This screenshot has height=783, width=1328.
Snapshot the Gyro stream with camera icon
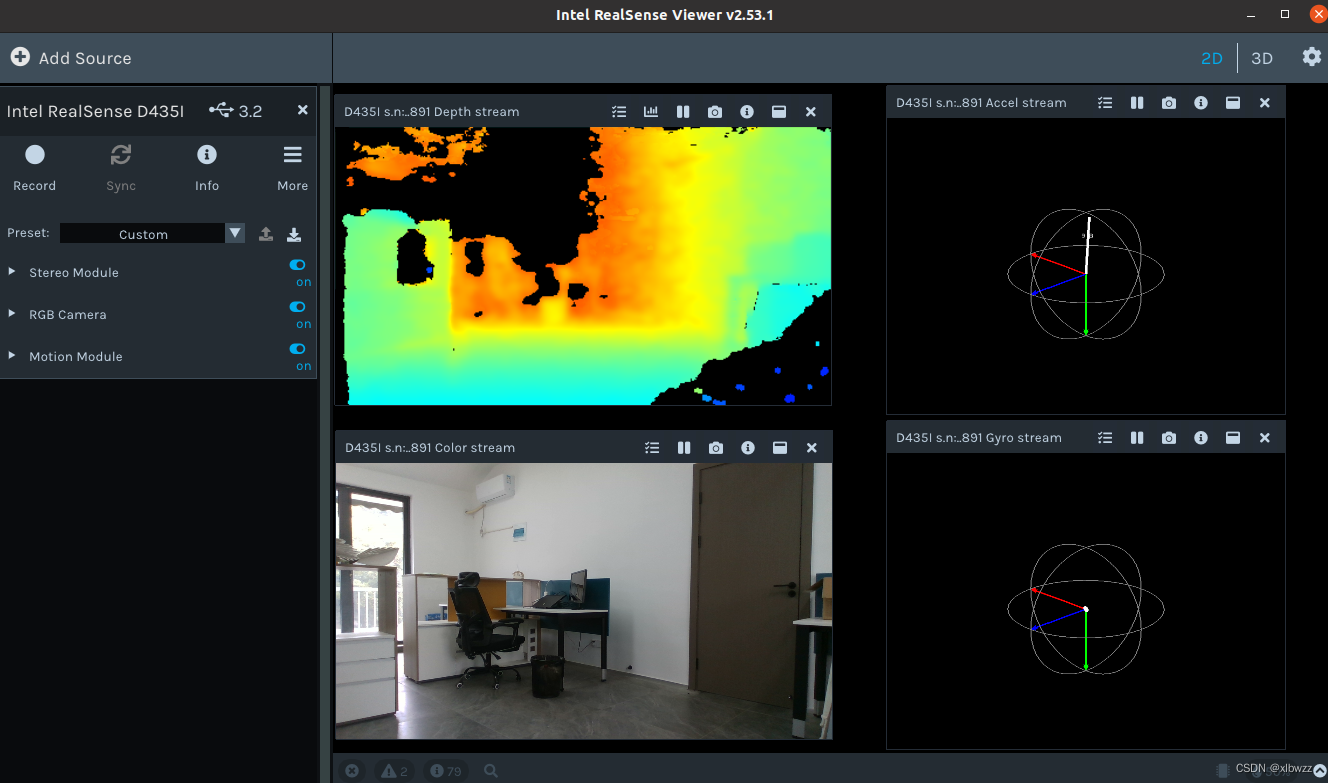1169,438
